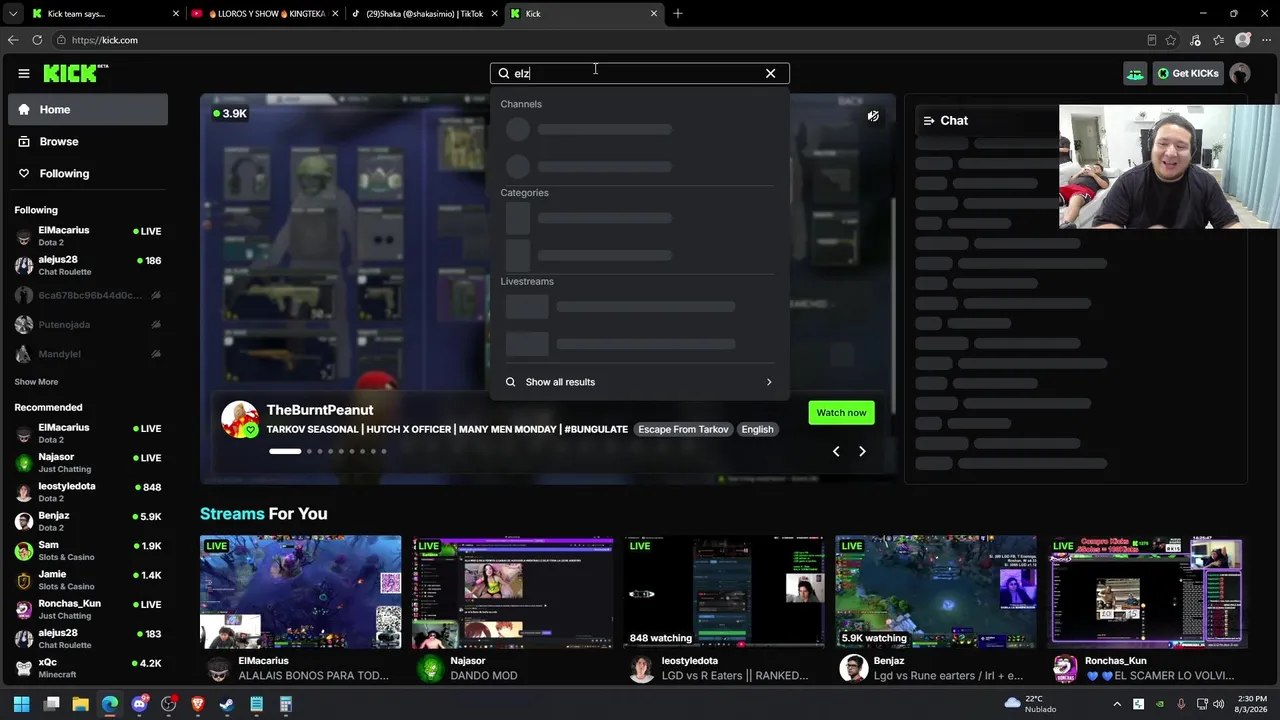The height and width of the screenshot is (720, 1280).
Task: Open Jamie Slots & Casino channel
Action: (x=88, y=580)
